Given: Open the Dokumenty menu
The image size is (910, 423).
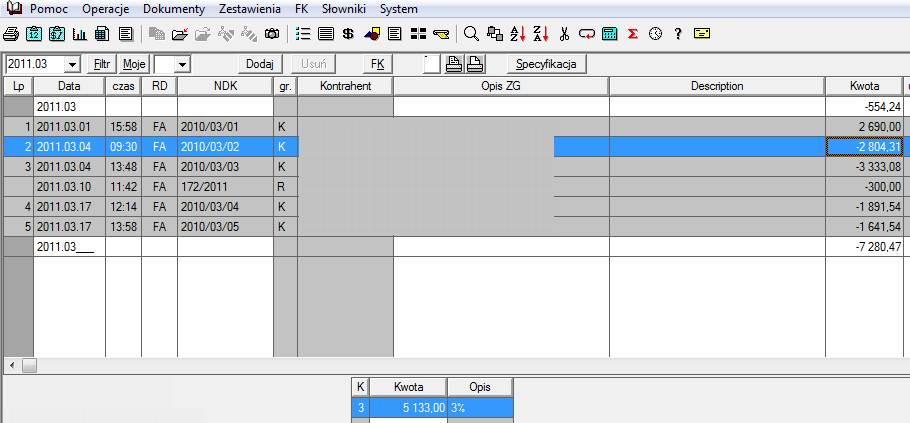Looking at the screenshot, I should pyautogui.click(x=174, y=8).
